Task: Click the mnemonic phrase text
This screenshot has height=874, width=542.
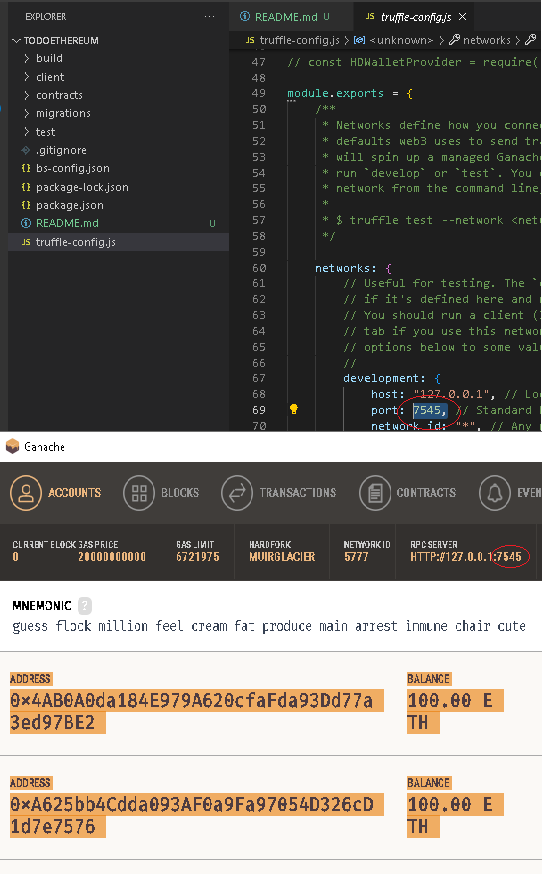Action: pos(269,627)
